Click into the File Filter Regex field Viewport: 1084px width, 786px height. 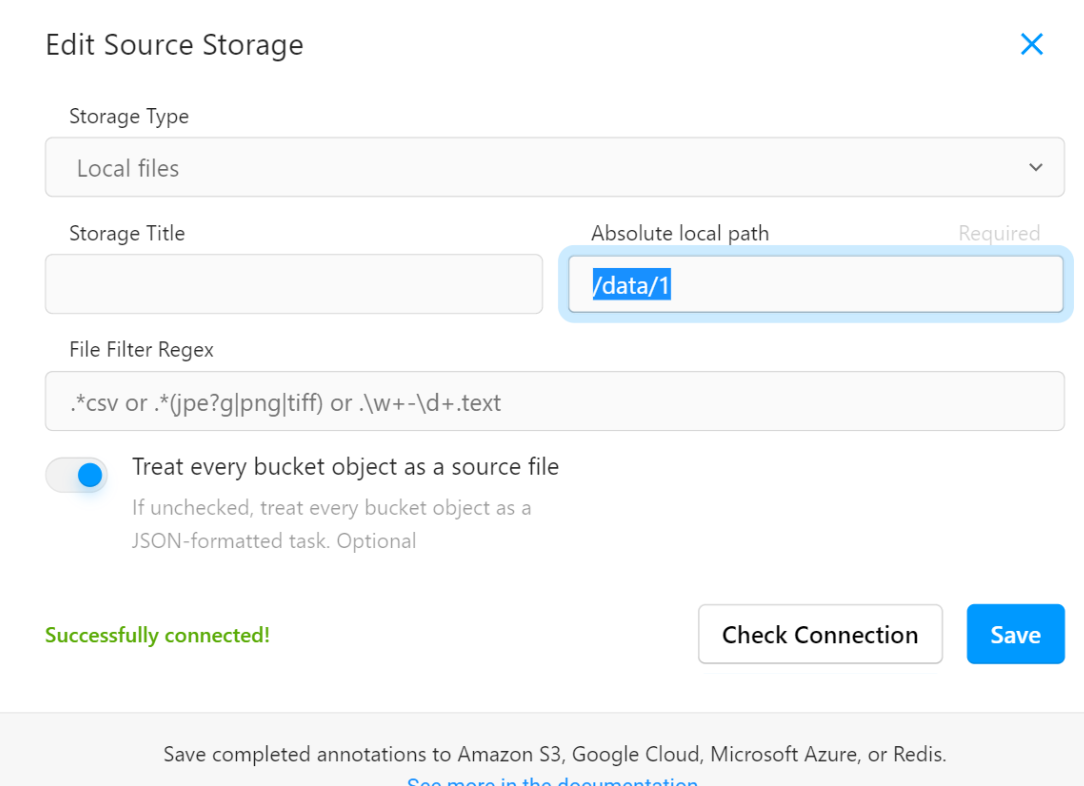click(554, 402)
